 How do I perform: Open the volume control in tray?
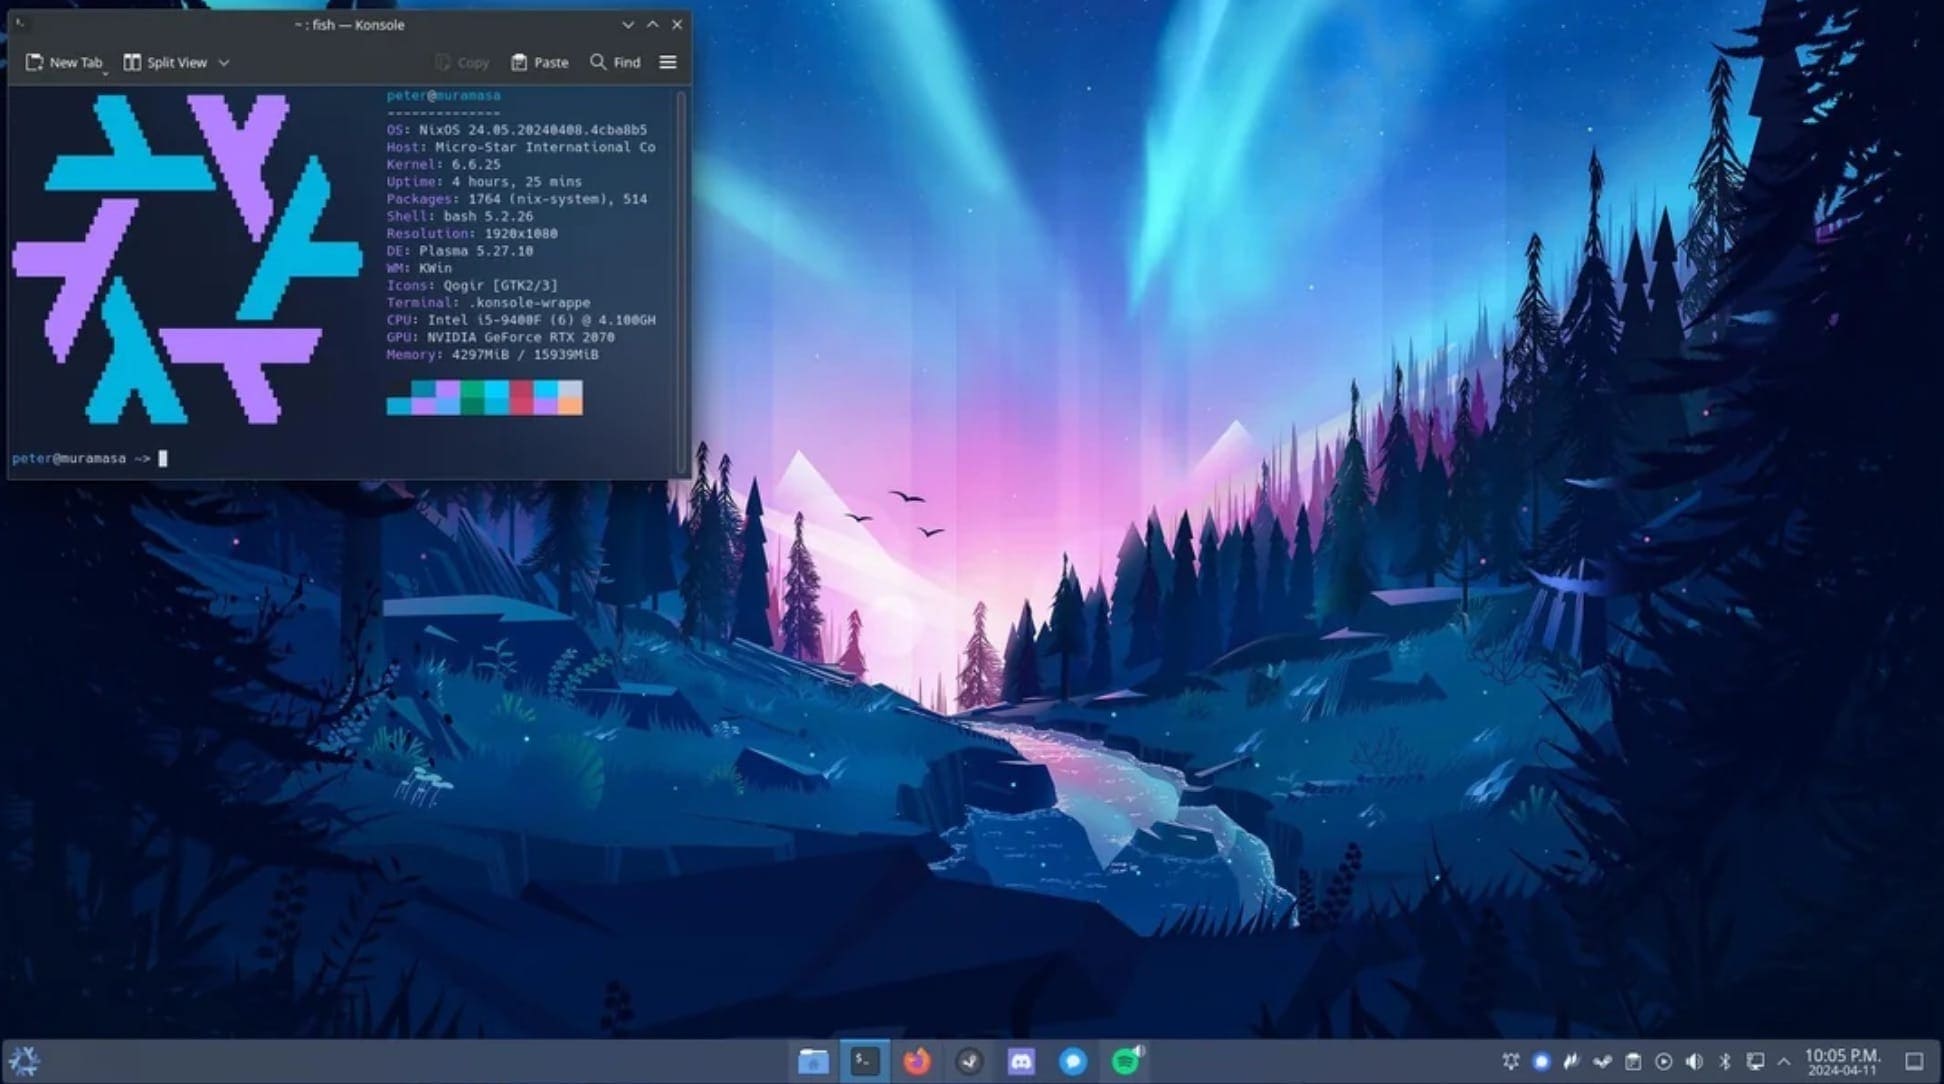coord(1694,1061)
